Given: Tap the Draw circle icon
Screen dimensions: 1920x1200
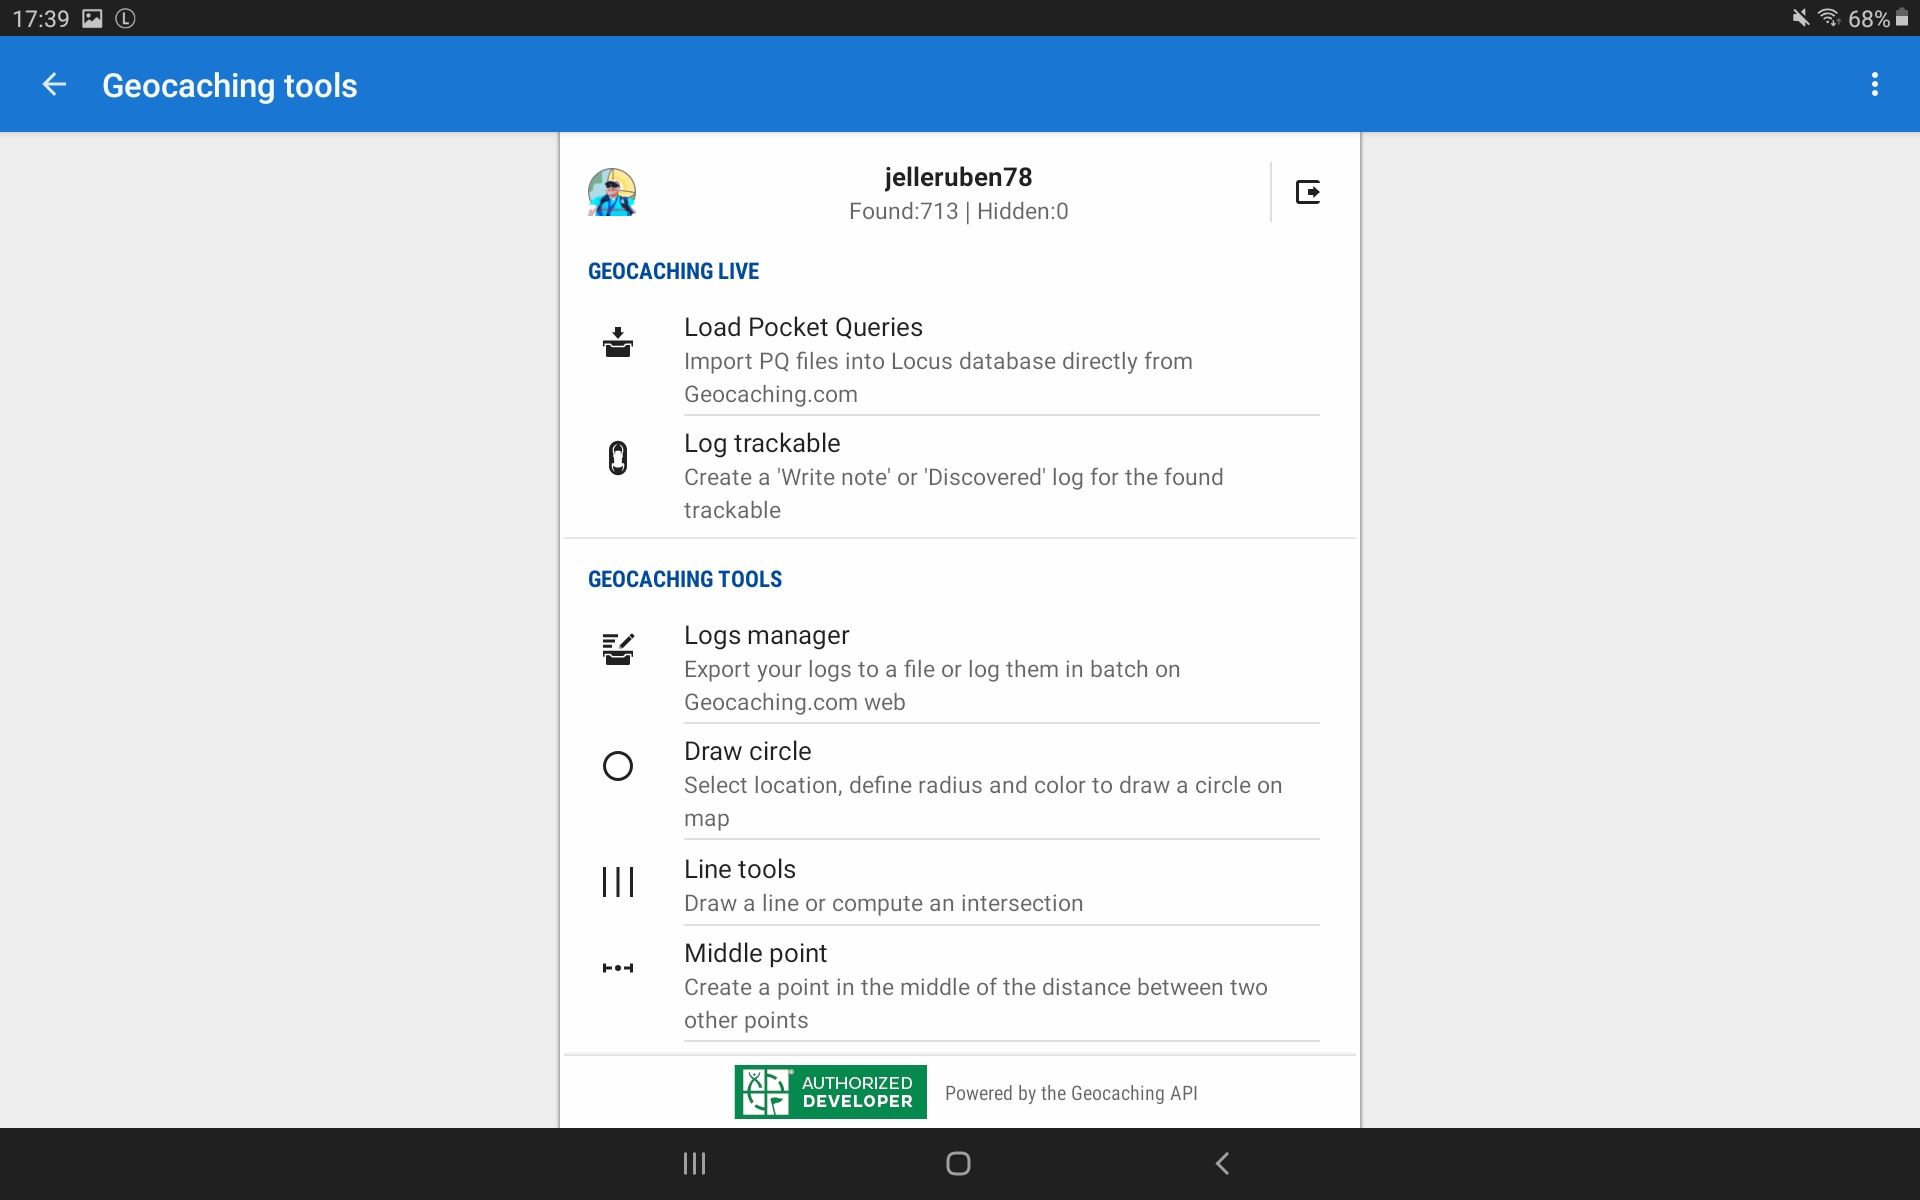Looking at the screenshot, I should (618, 766).
